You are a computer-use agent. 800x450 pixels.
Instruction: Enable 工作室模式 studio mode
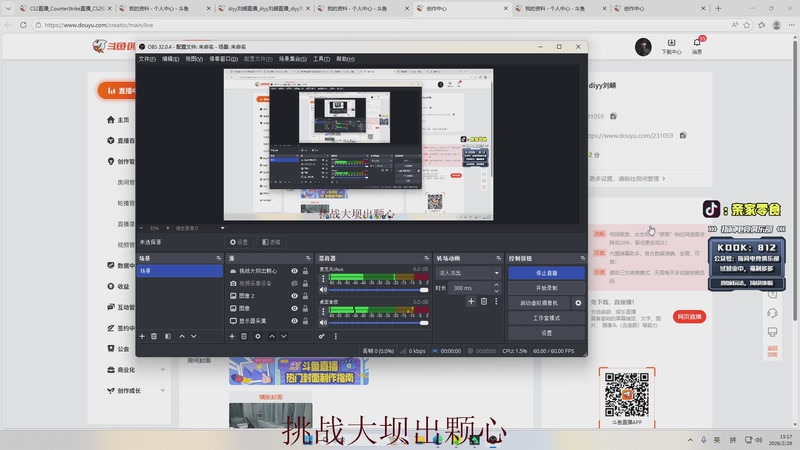546,318
